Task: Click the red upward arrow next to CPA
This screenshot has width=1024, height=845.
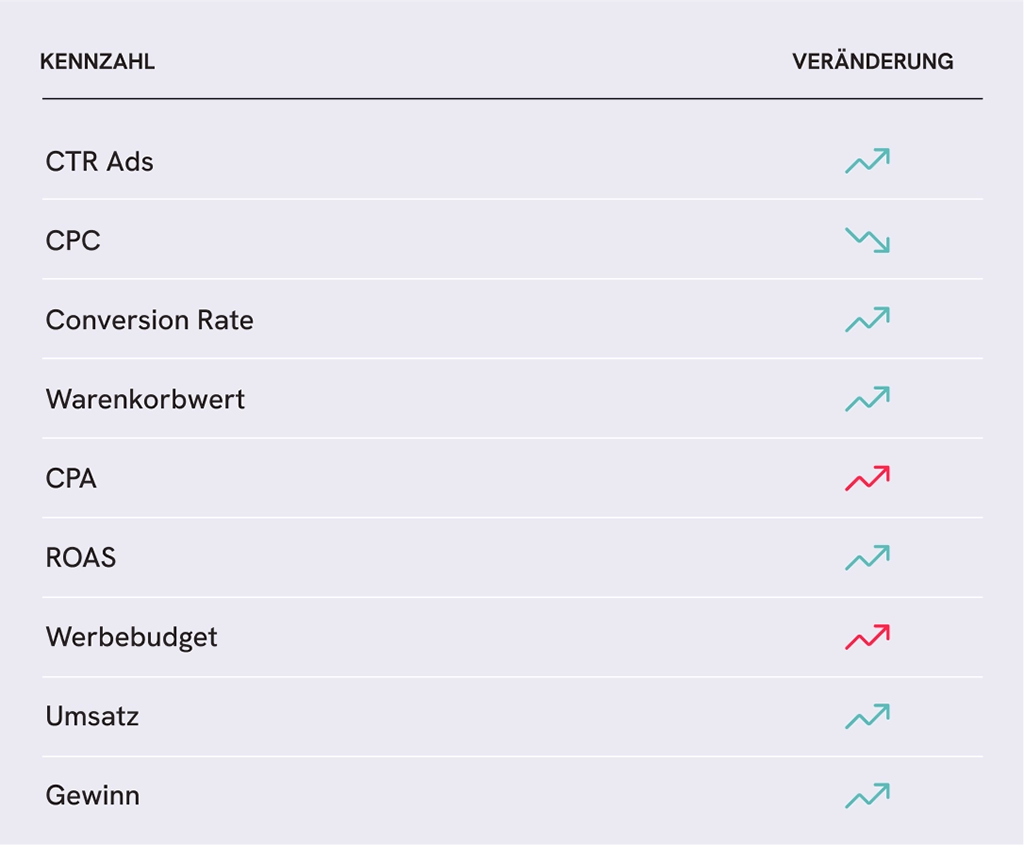Action: click(867, 478)
